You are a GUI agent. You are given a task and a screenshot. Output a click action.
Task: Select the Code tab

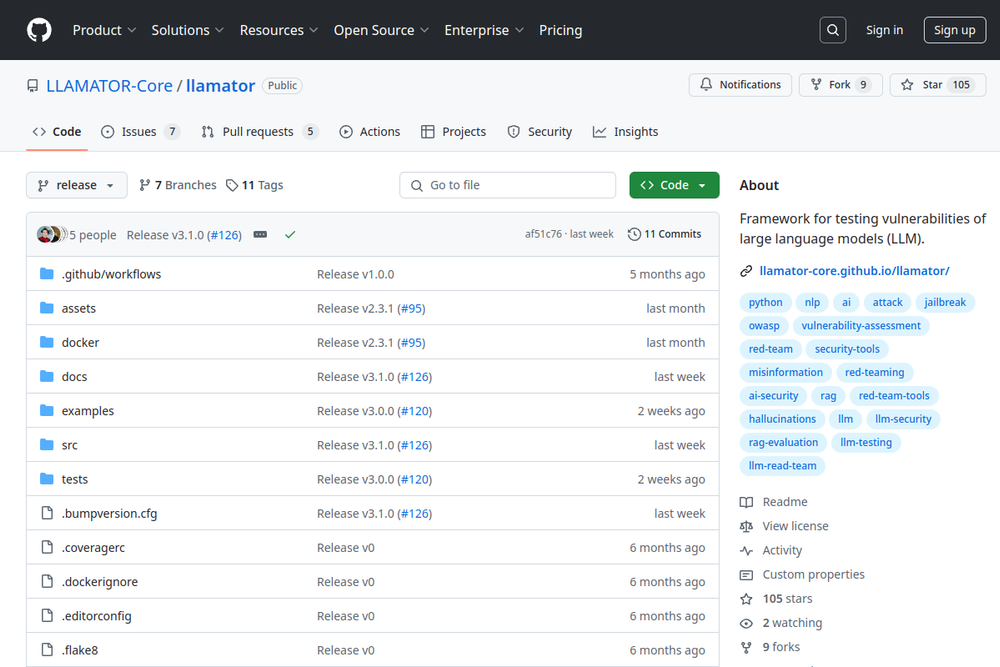click(57, 131)
